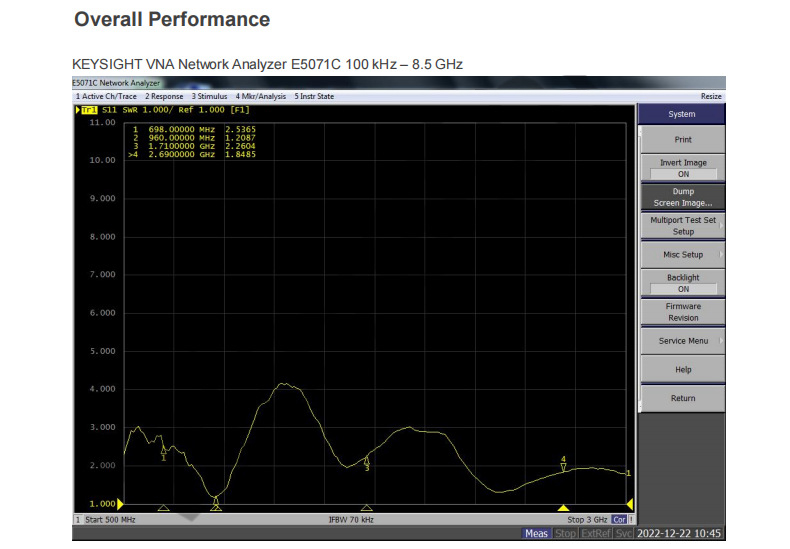The height and width of the screenshot is (549, 790).
Task: Expand the Service Menu submenu
Action: pos(683,341)
